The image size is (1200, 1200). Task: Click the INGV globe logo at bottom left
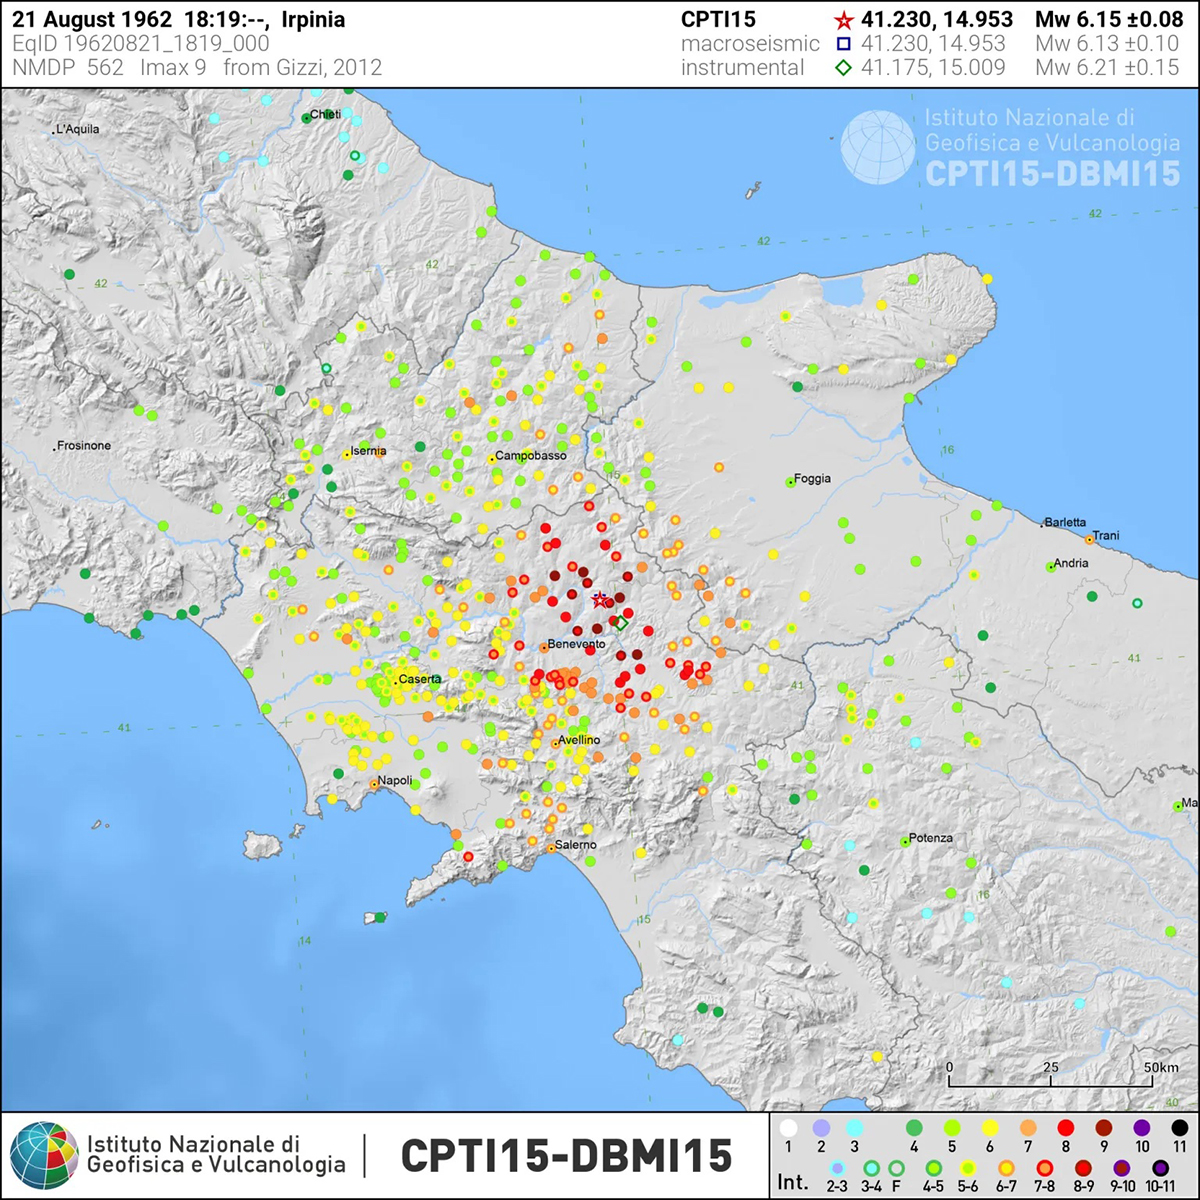point(44,1156)
